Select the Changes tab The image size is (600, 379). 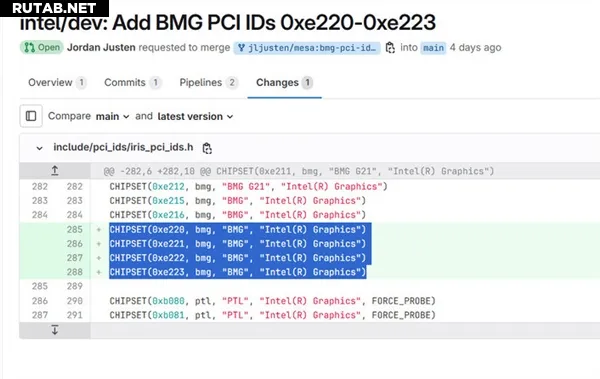[x=284, y=82]
